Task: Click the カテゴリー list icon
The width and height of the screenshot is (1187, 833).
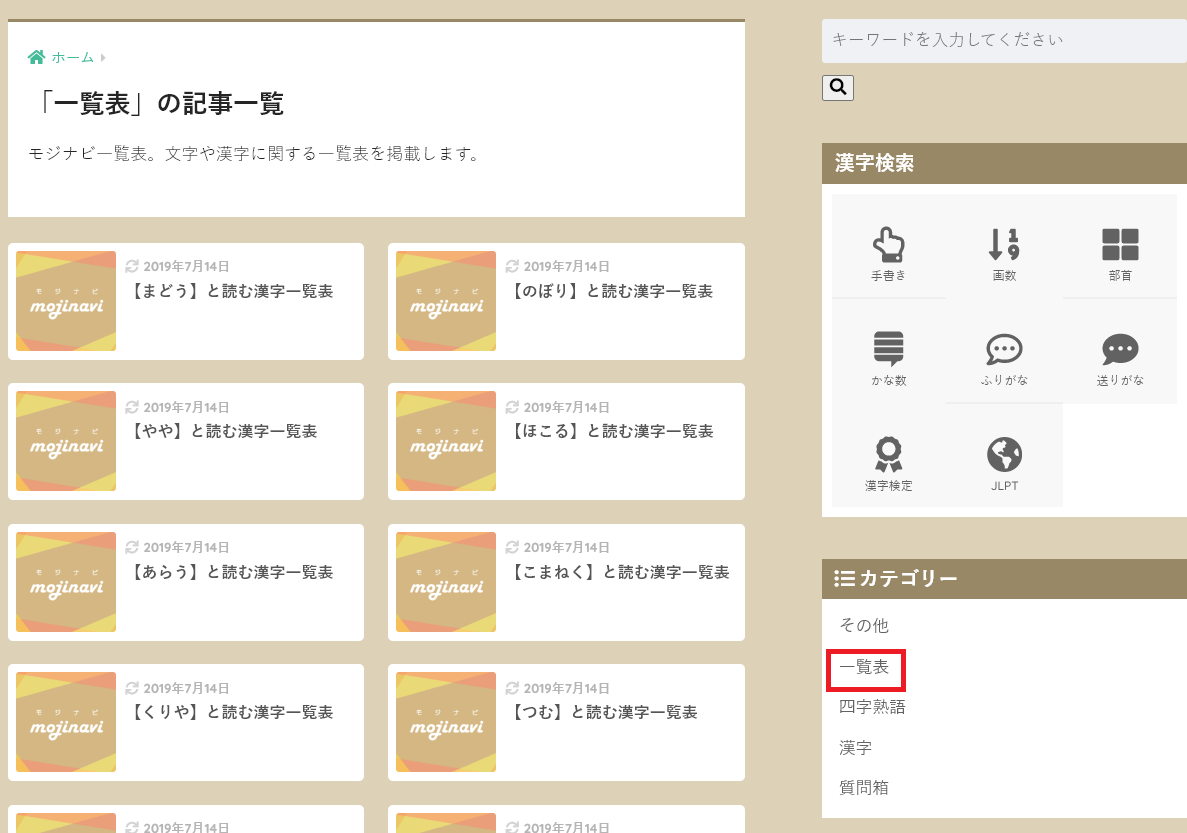Action: [x=844, y=579]
